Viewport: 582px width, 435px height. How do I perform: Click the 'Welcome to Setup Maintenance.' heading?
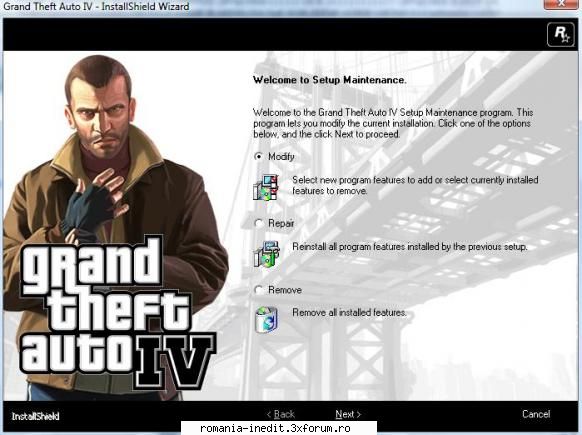[x=329, y=80]
